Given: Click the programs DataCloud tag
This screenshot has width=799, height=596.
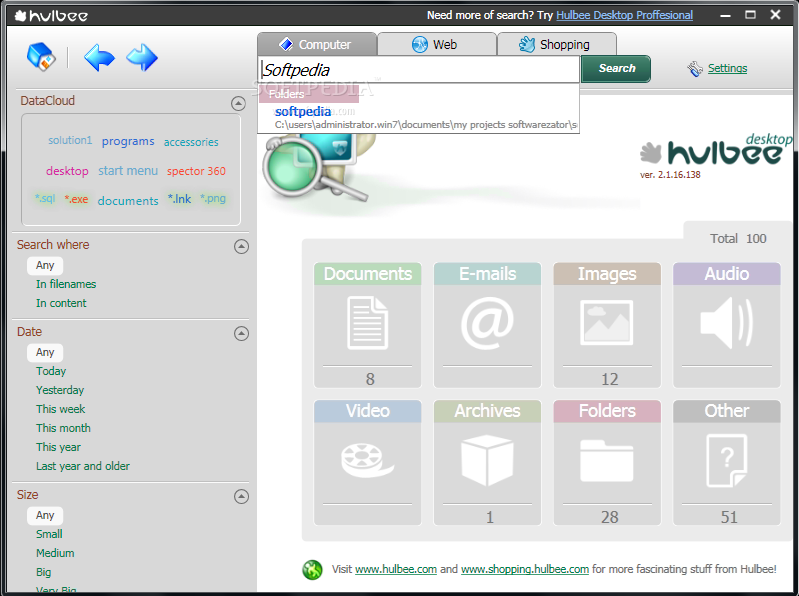Looking at the screenshot, I should pyautogui.click(x=128, y=141).
